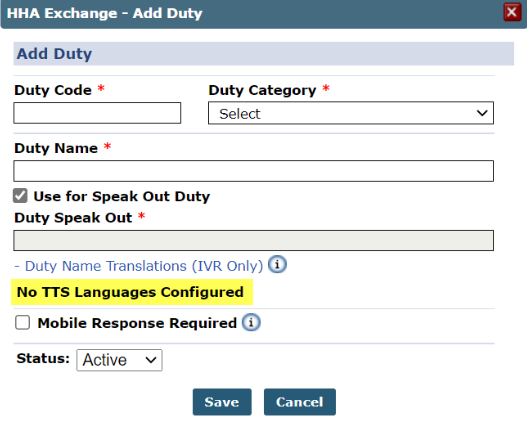Click the 'Use for Speak Out Duty' label text
The height and width of the screenshot is (445, 527).
pos(122,196)
